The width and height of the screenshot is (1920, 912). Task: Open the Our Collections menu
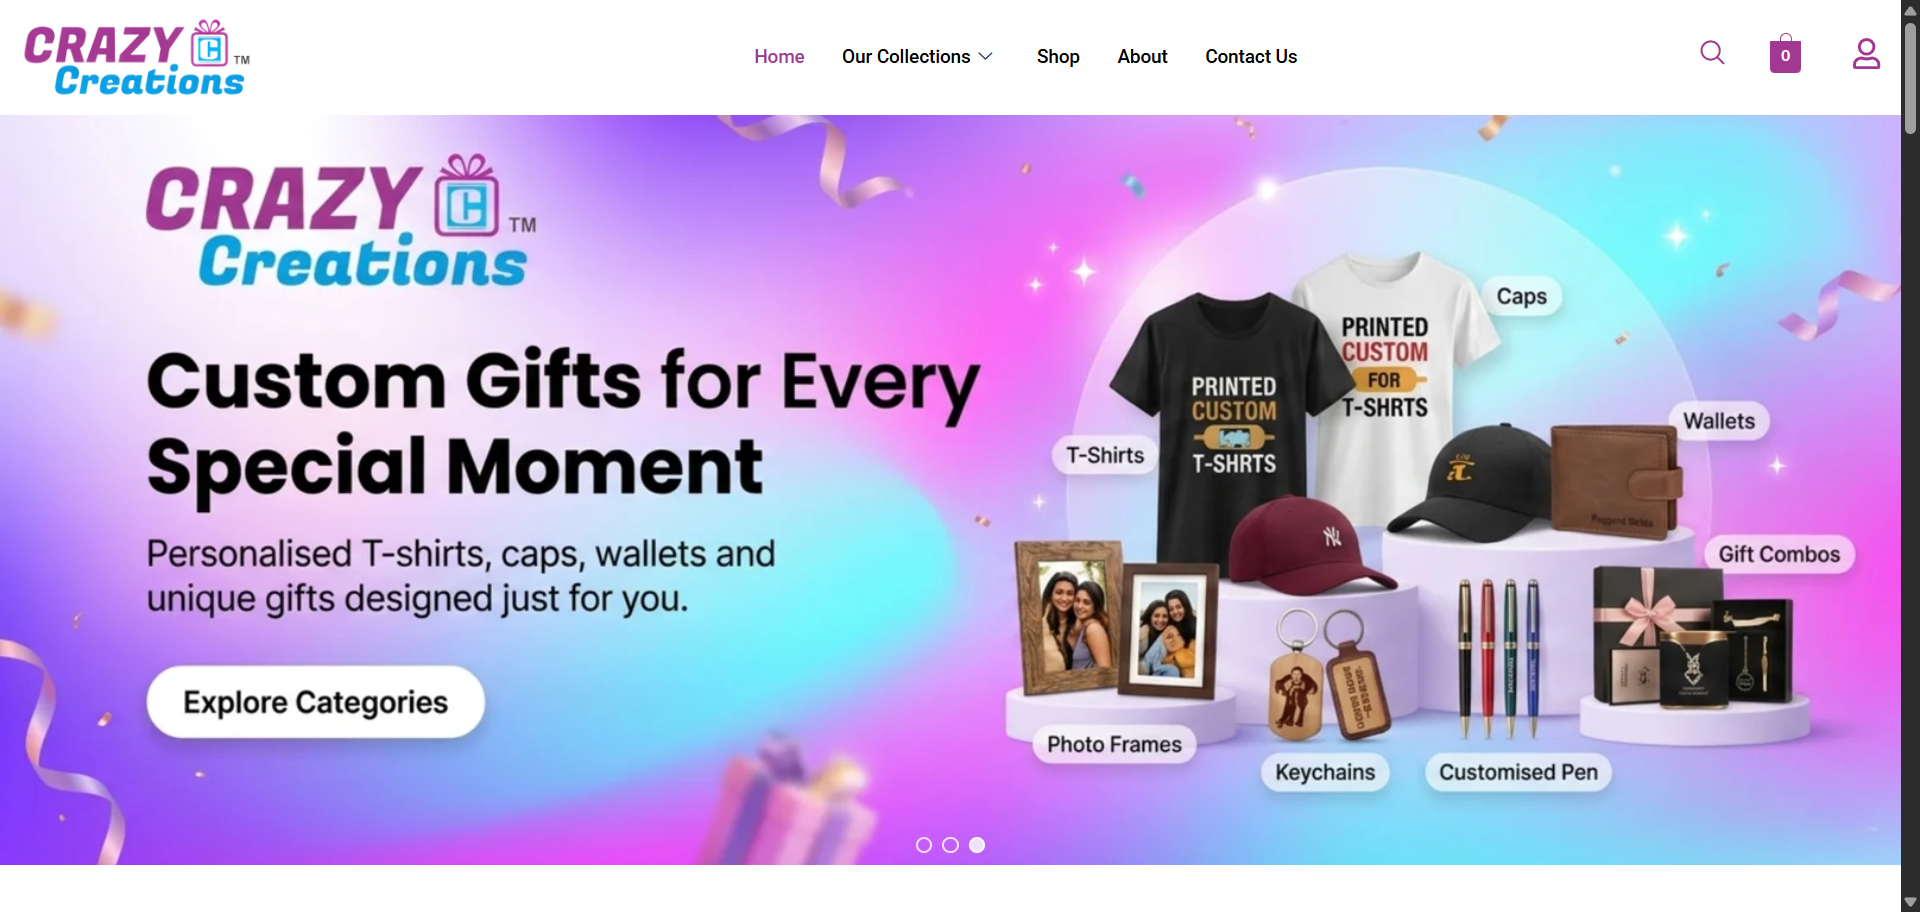click(x=906, y=57)
